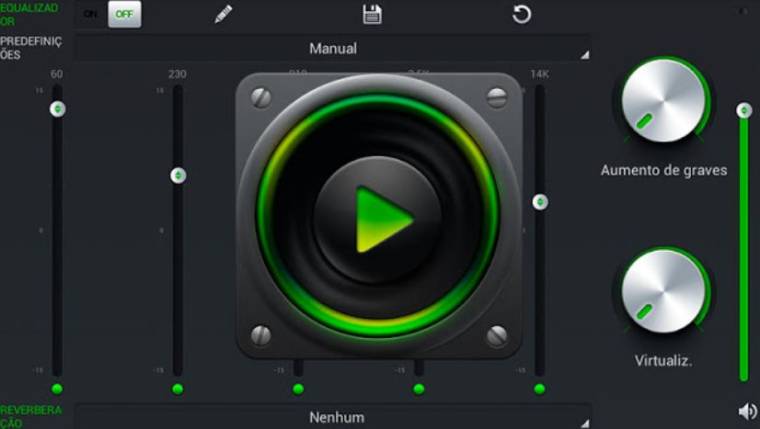Click the 60 Hz band slider handle

(58, 109)
